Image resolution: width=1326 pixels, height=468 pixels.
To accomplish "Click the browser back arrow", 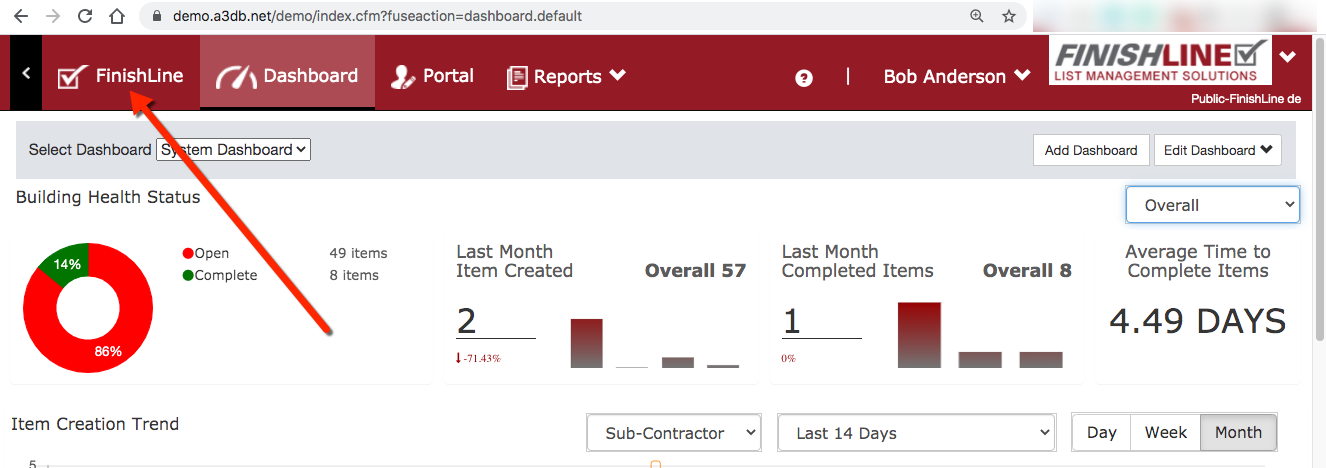I will pos(21,16).
